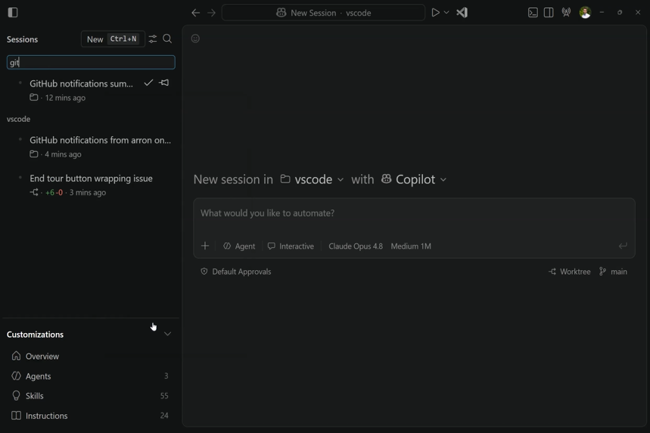650x433 pixels.
Task: Collapse the Customizations section chevron
Action: pyautogui.click(x=167, y=334)
